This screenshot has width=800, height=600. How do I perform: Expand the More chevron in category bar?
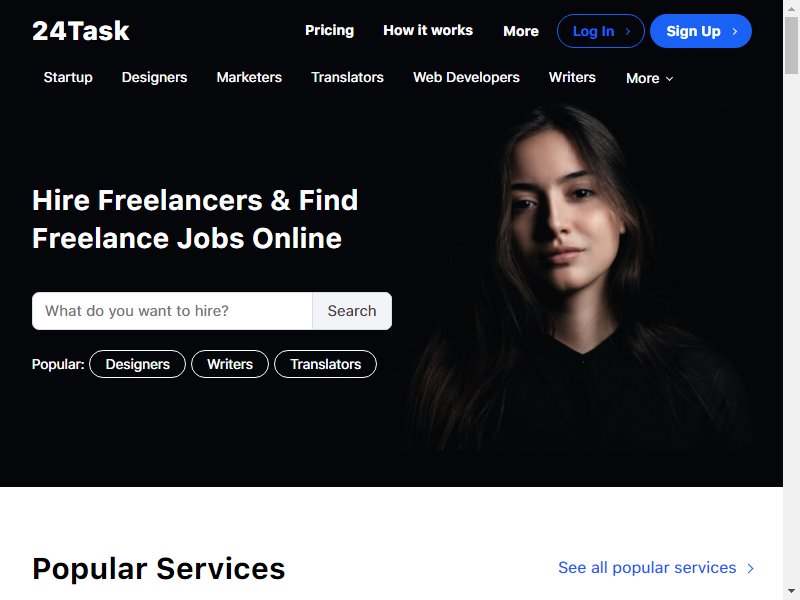pos(670,79)
